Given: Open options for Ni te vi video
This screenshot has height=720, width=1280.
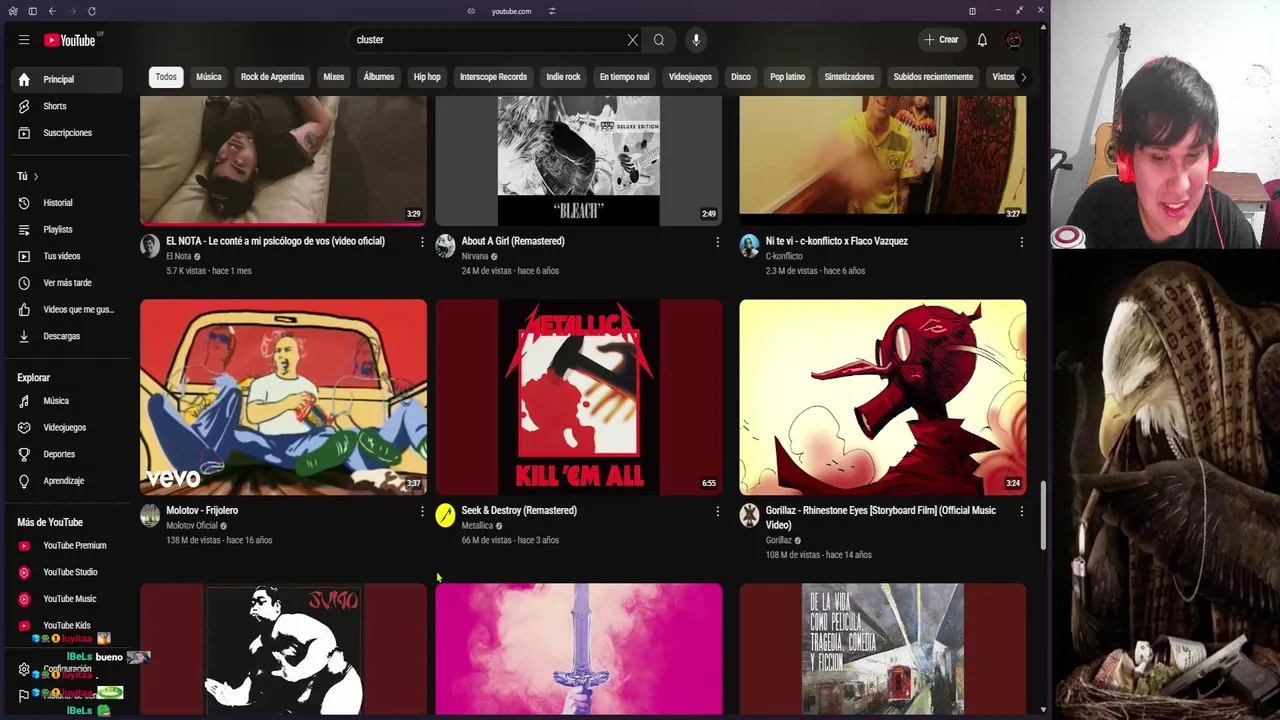Looking at the screenshot, I should point(1021,242).
